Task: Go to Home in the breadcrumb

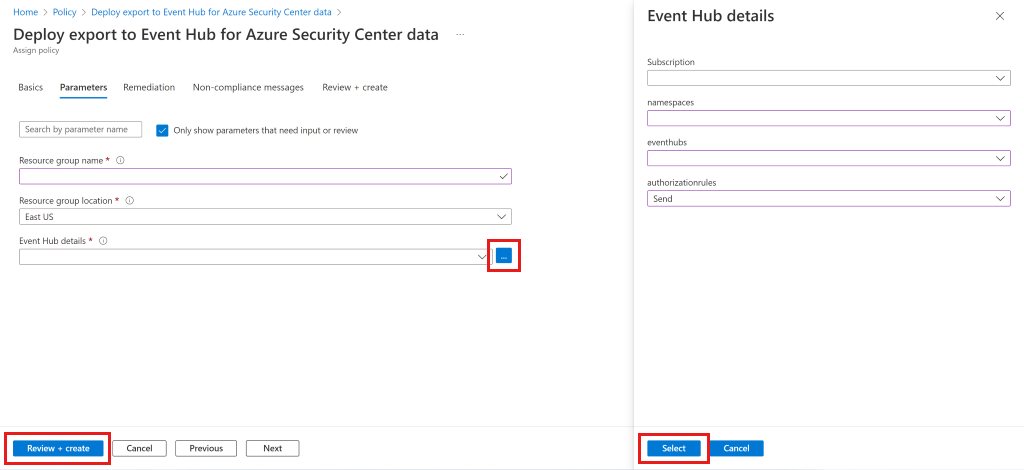Action: 25,12
